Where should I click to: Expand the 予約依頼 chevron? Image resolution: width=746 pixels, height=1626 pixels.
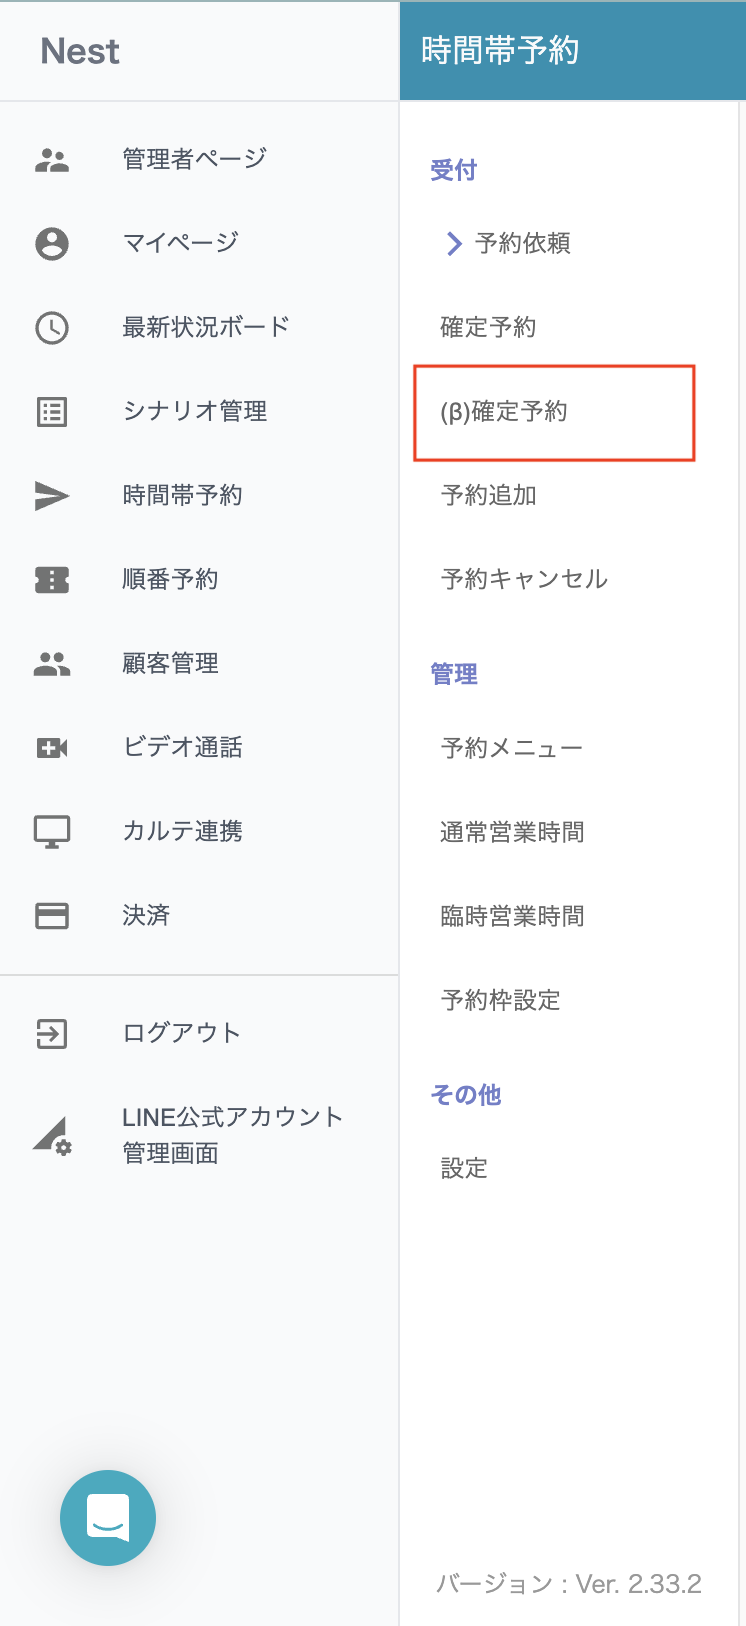pyautogui.click(x=454, y=244)
